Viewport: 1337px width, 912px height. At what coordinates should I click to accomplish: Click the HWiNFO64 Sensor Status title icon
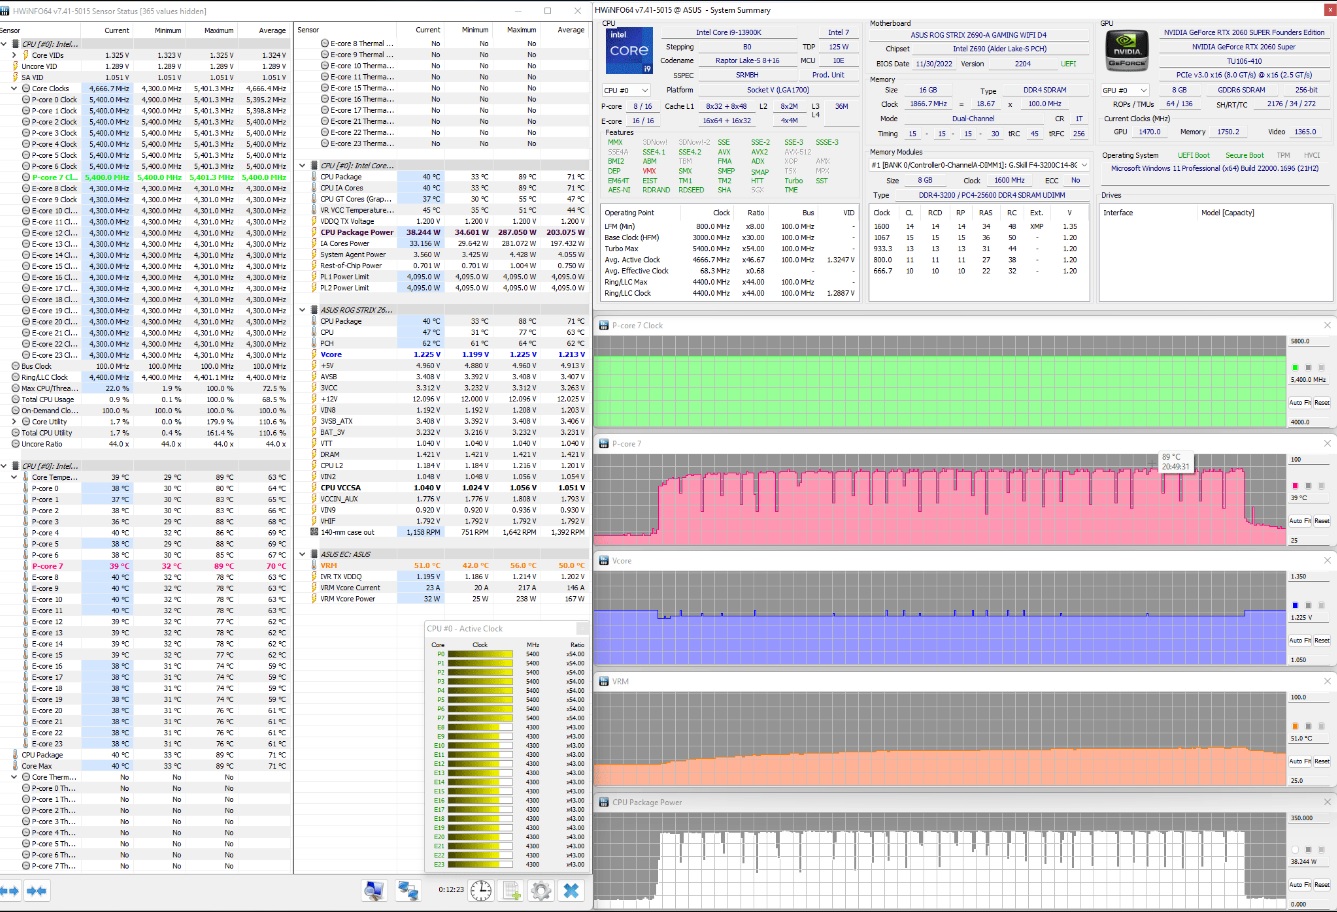(5, 10)
